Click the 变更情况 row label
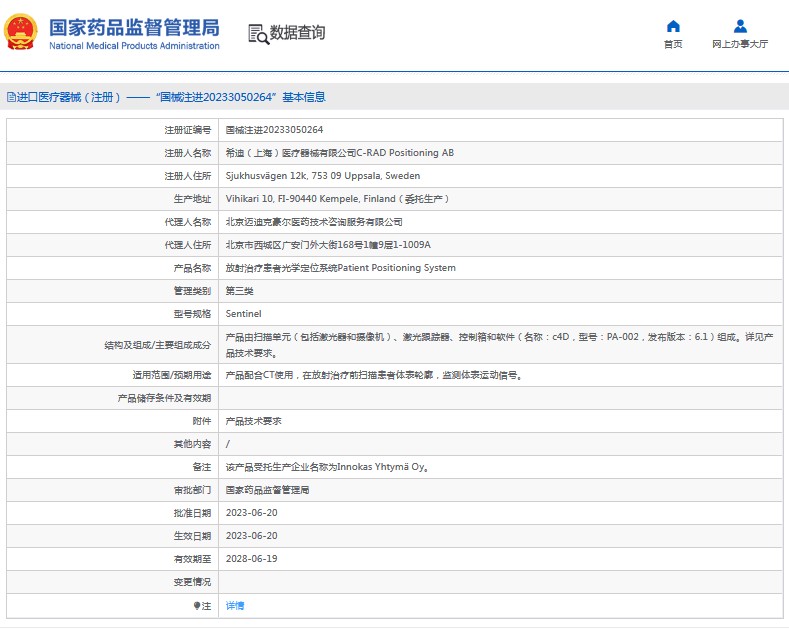The image size is (789, 629). pos(192,582)
